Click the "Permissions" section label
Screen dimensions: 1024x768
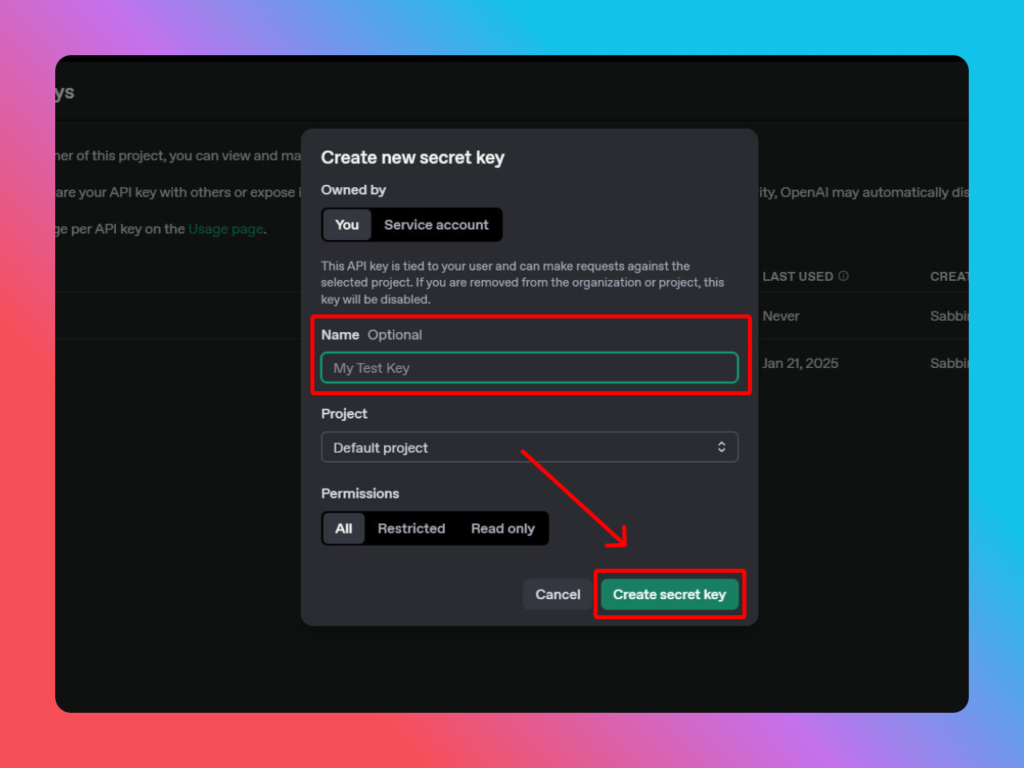click(360, 494)
